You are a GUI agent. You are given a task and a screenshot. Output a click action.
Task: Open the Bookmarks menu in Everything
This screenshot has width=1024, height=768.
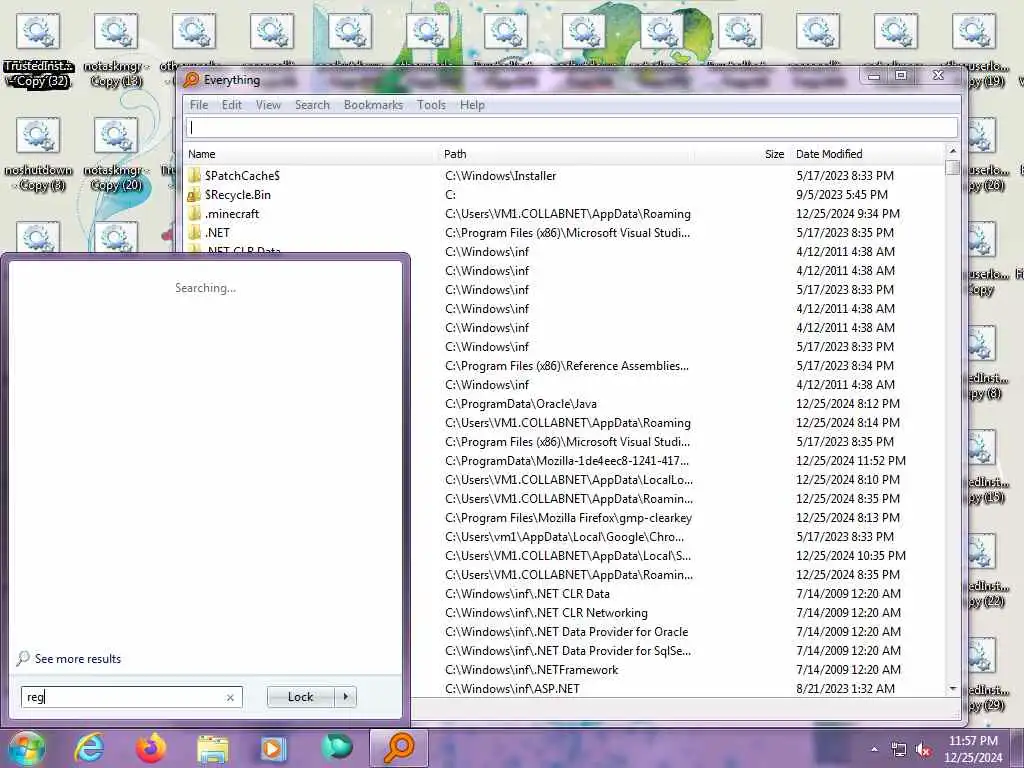(373, 105)
